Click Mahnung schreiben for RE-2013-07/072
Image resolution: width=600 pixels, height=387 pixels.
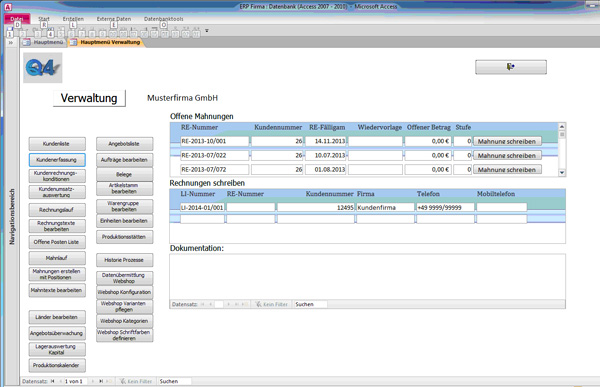[507, 170]
